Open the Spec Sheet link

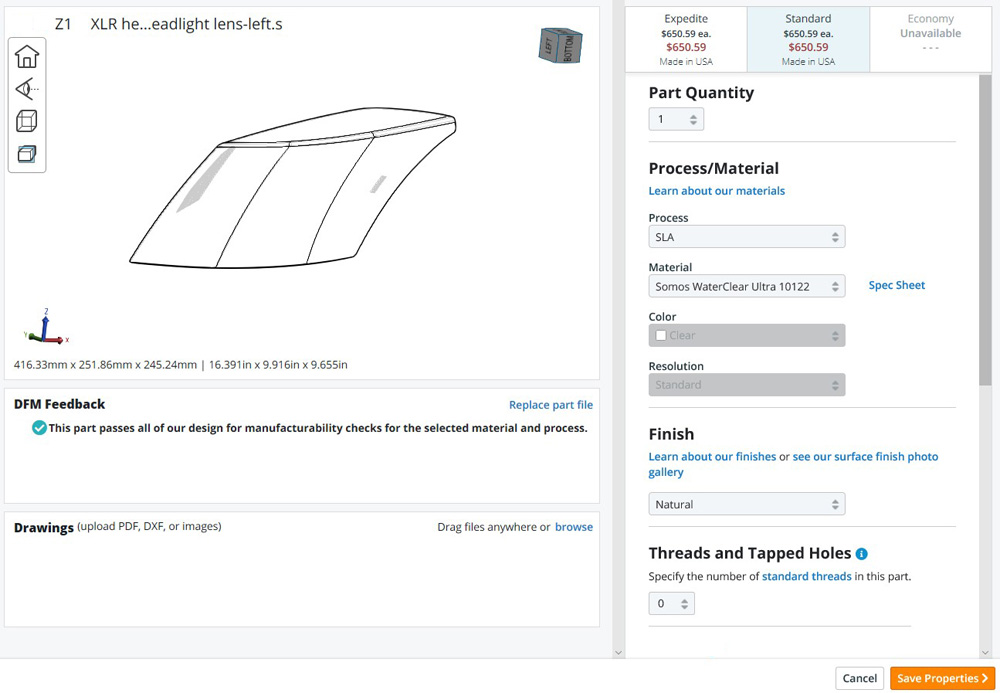[x=896, y=285]
